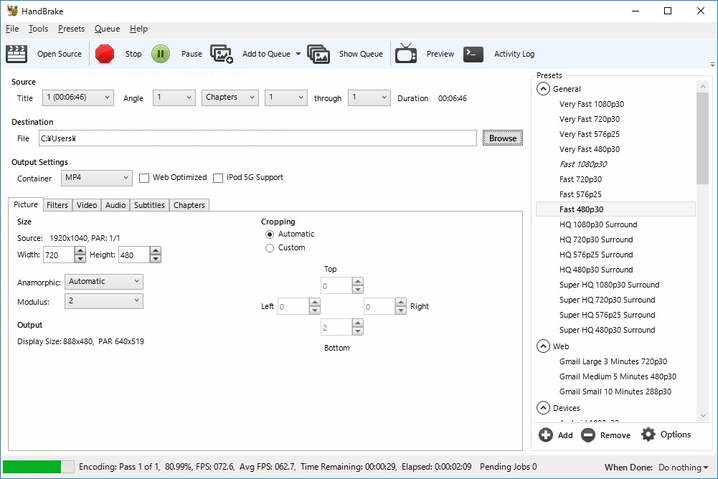The height and width of the screenshot is (479, 718).
Task: Click the presets list scrollbar
Action: pos(702,137)
